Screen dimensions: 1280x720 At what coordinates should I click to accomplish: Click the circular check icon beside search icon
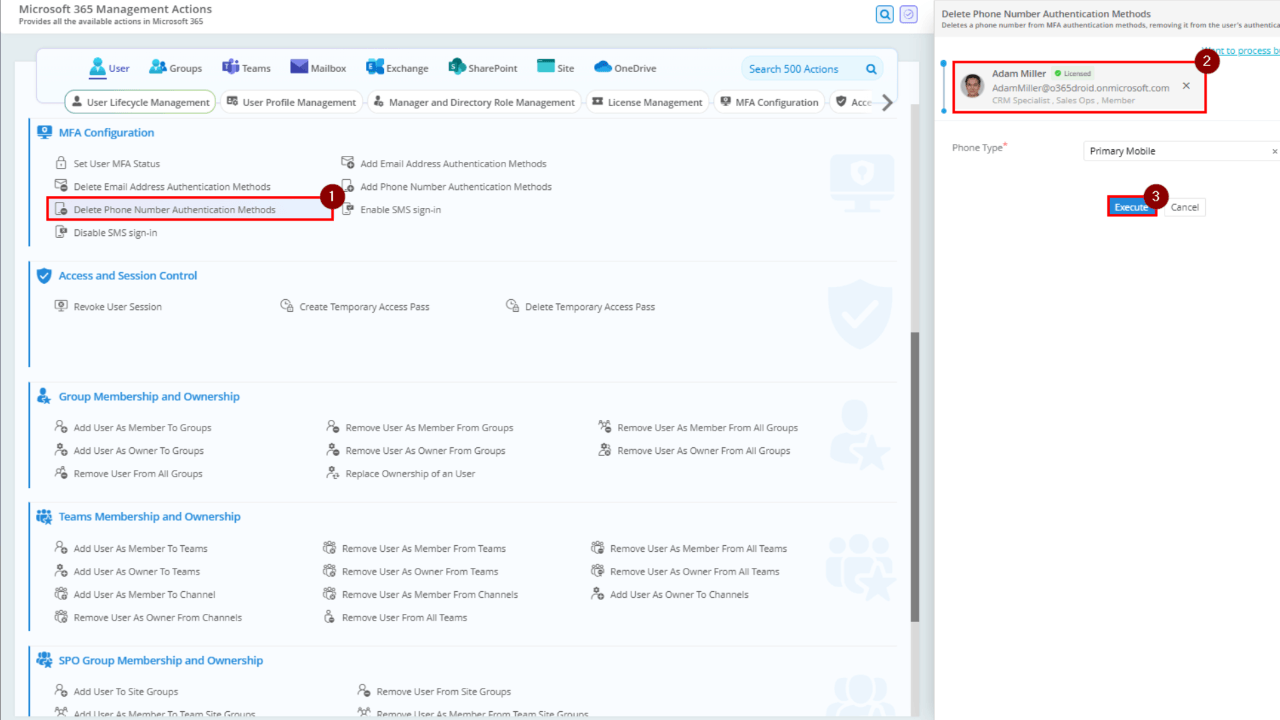coord(908,14)
